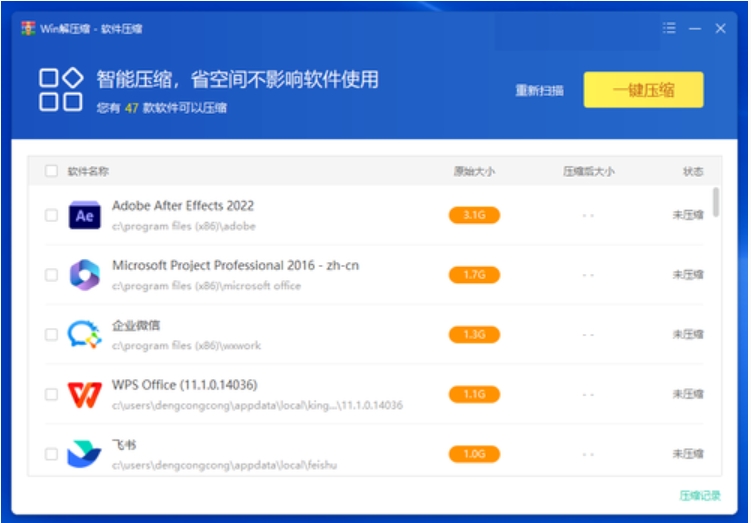Check the 飞书 row checkbox
The height and width of the screenshot is (523, 751).
coord(51,454)
